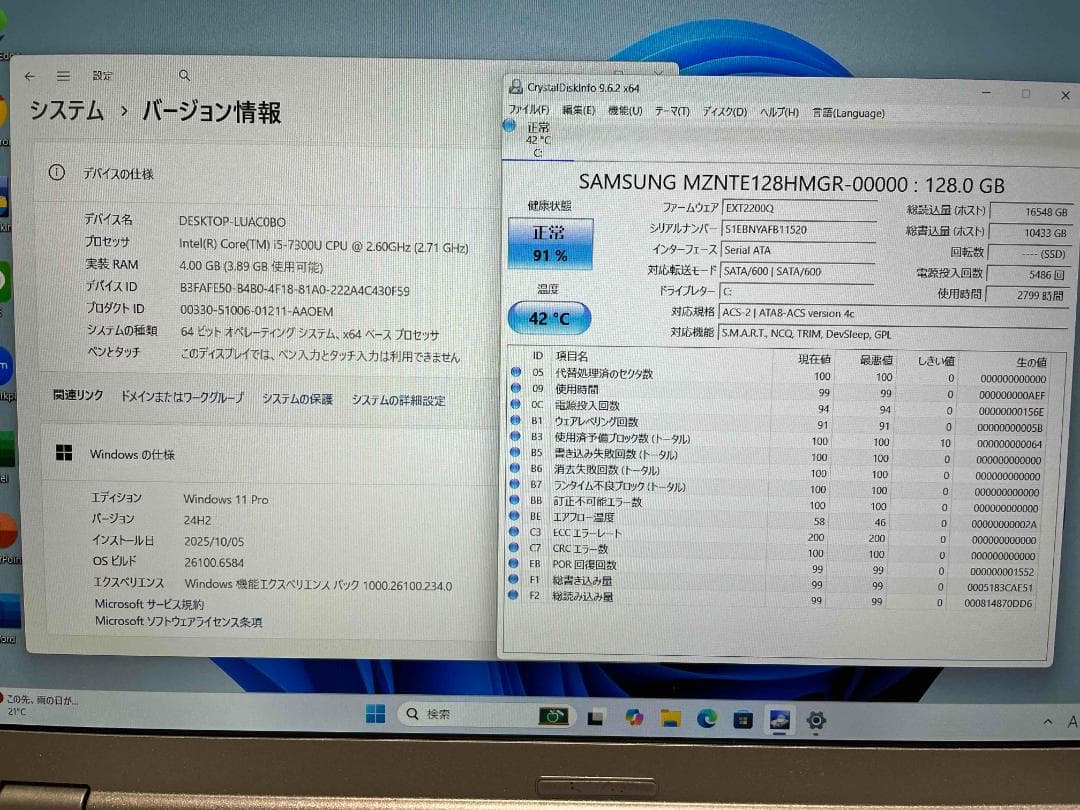Screen dimensions: 1080x810
Task: Launch Copilot from the taskbar
Action: pyautogui.click(x=634, y=718)
